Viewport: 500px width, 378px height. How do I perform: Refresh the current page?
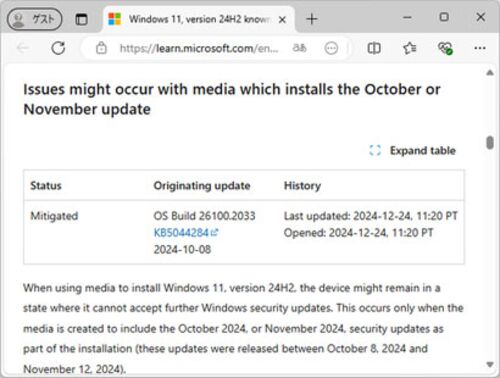[58, 48]
